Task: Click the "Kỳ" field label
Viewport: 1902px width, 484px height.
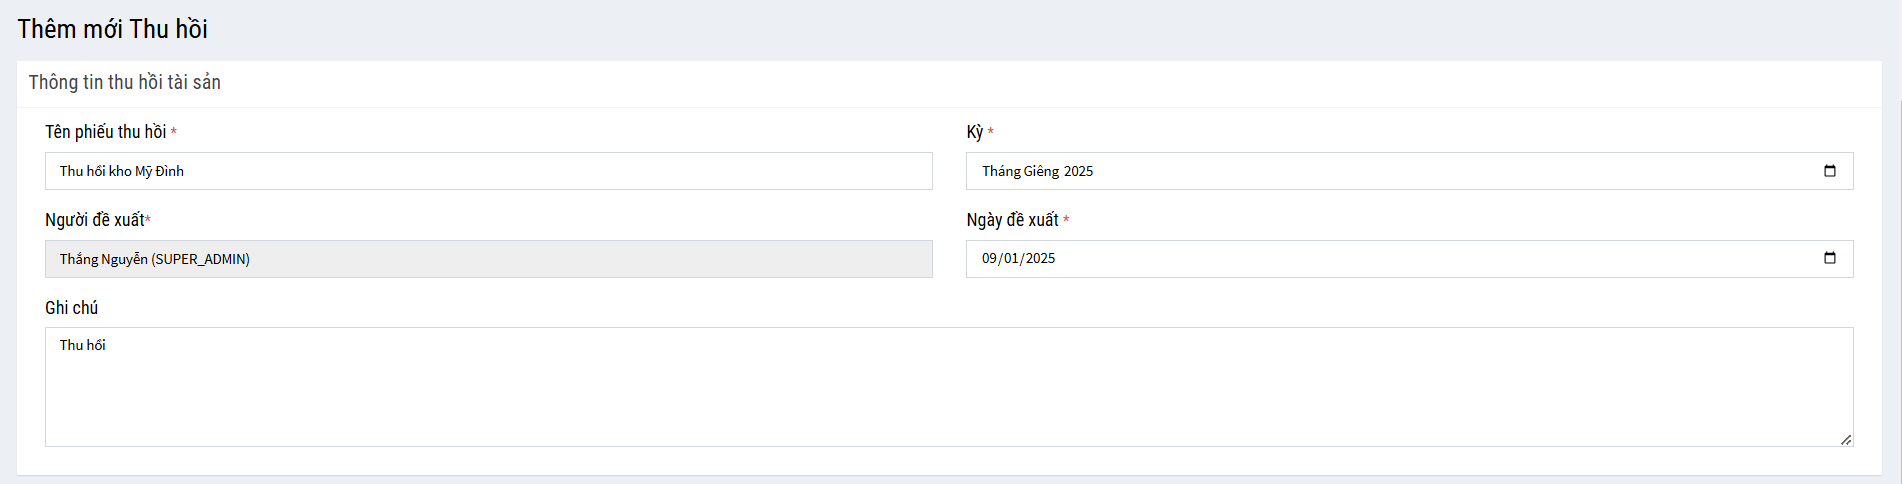Action: pos(974,132)
